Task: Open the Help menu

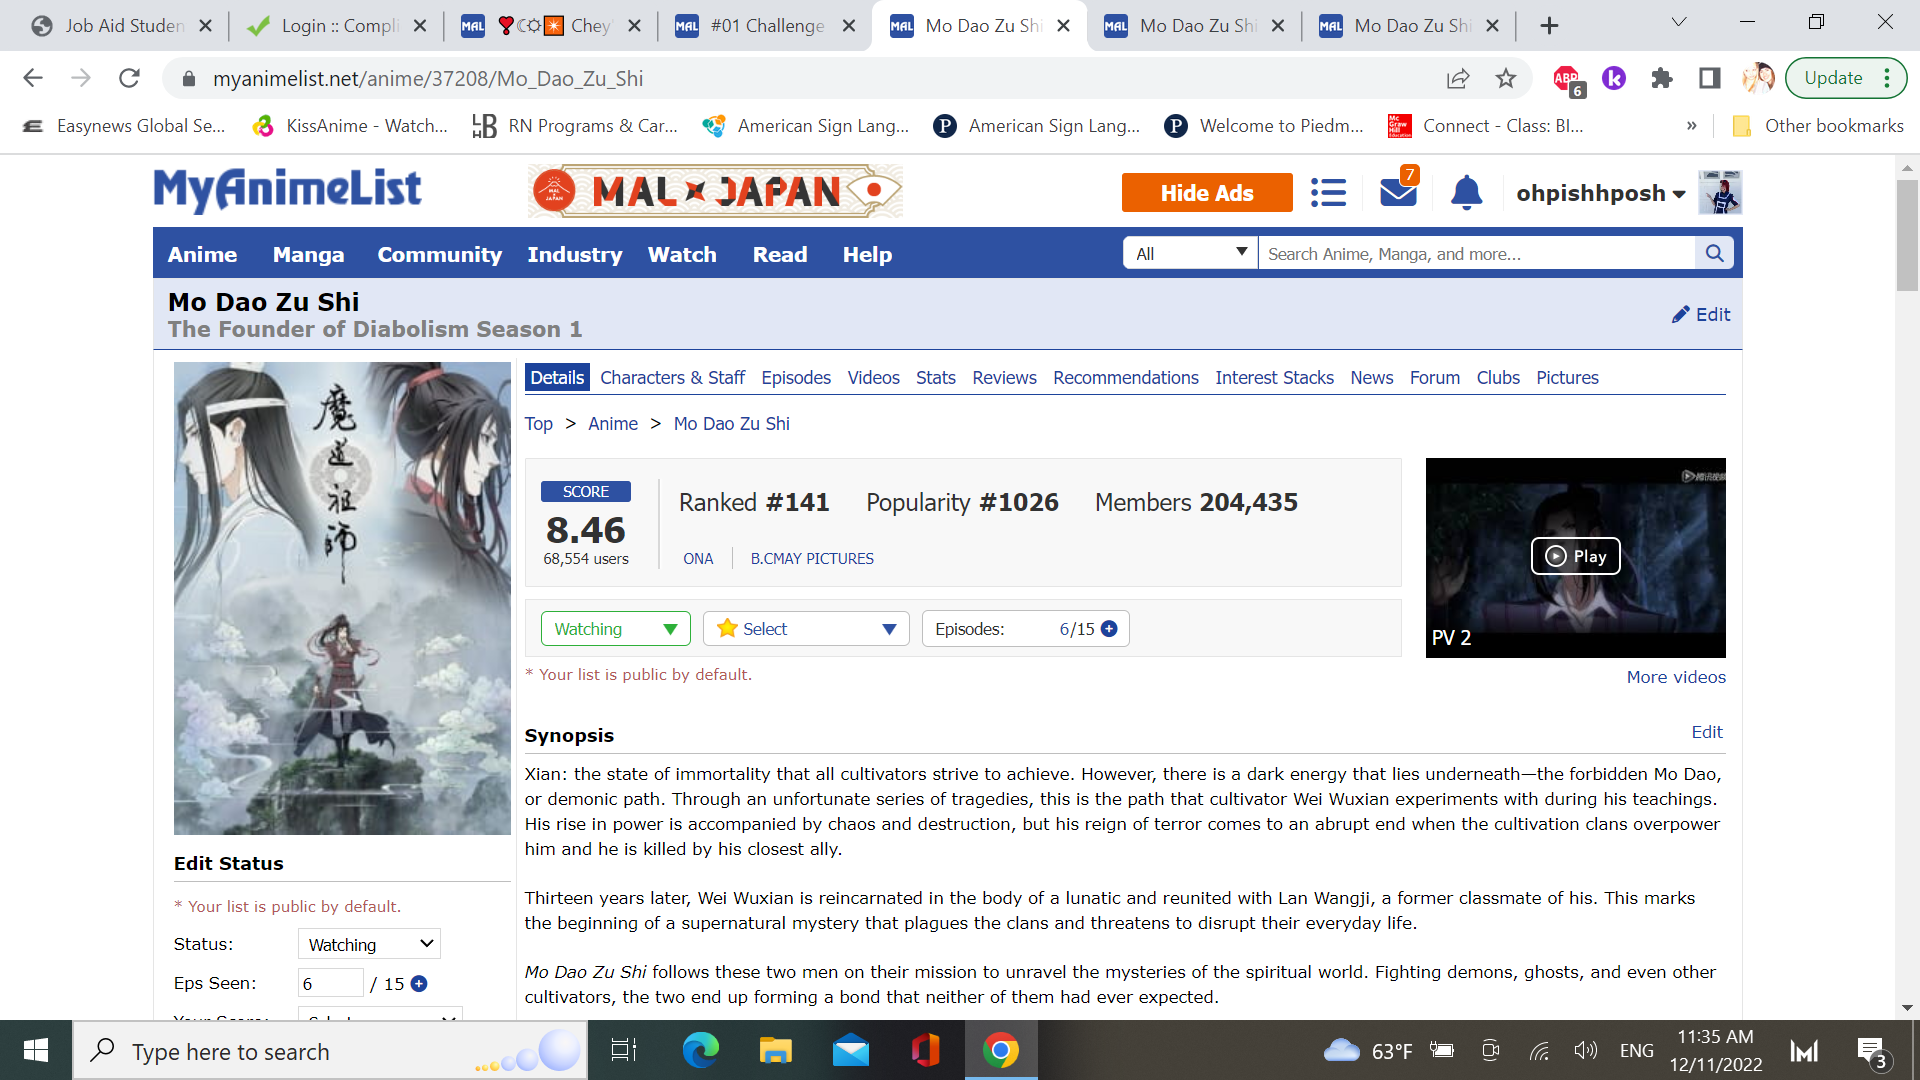Action: point(867,254)
